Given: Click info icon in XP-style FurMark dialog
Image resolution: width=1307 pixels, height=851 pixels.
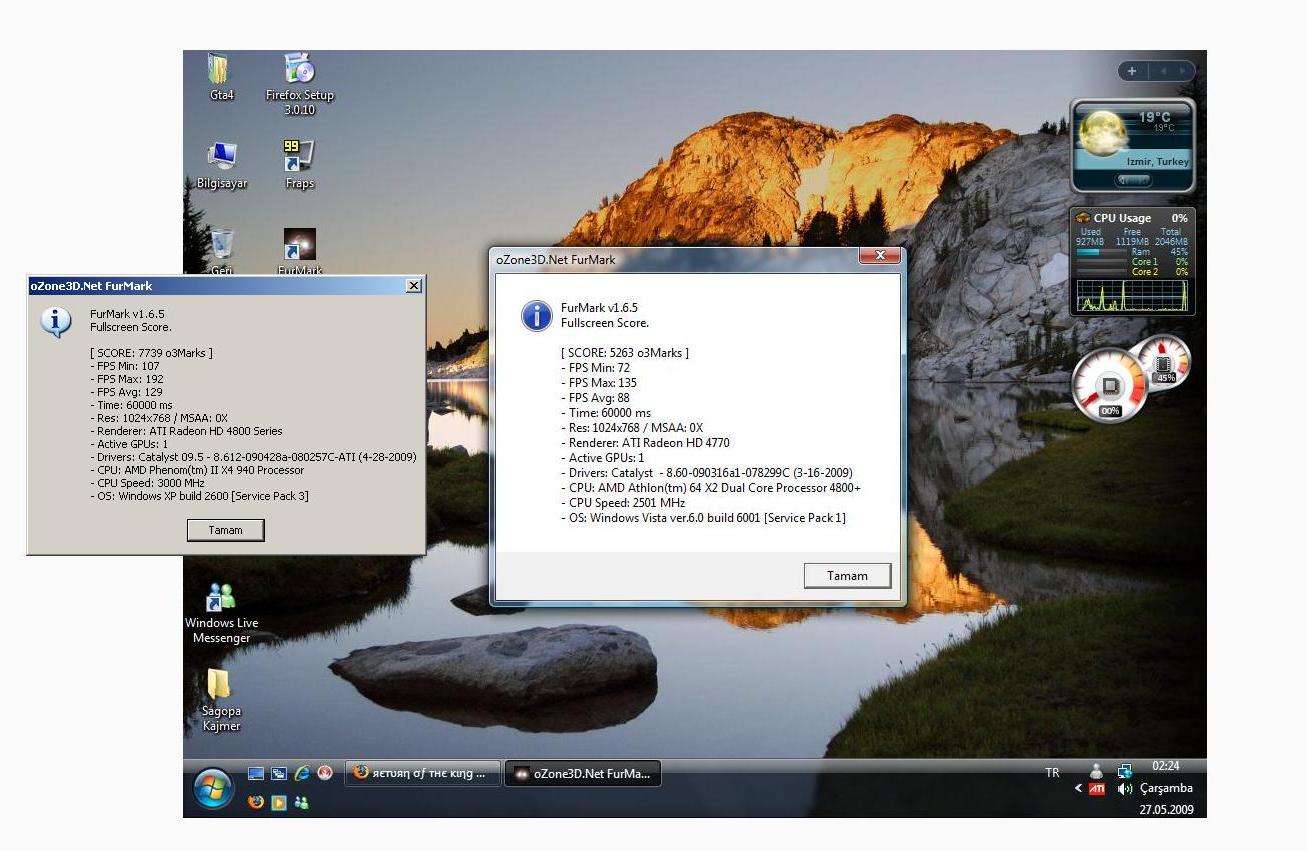Looking at the screenshot, I should [55, 321].
